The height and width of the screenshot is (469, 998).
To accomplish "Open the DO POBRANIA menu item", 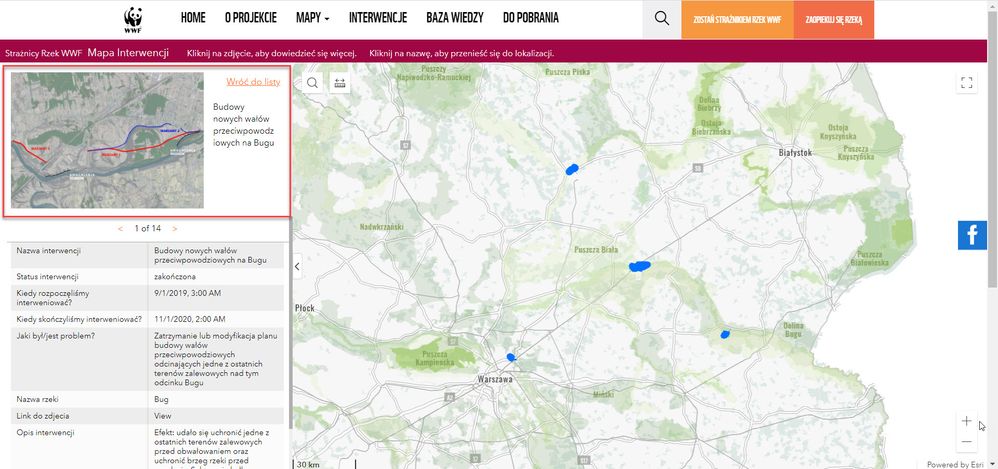I will [531, 18].
